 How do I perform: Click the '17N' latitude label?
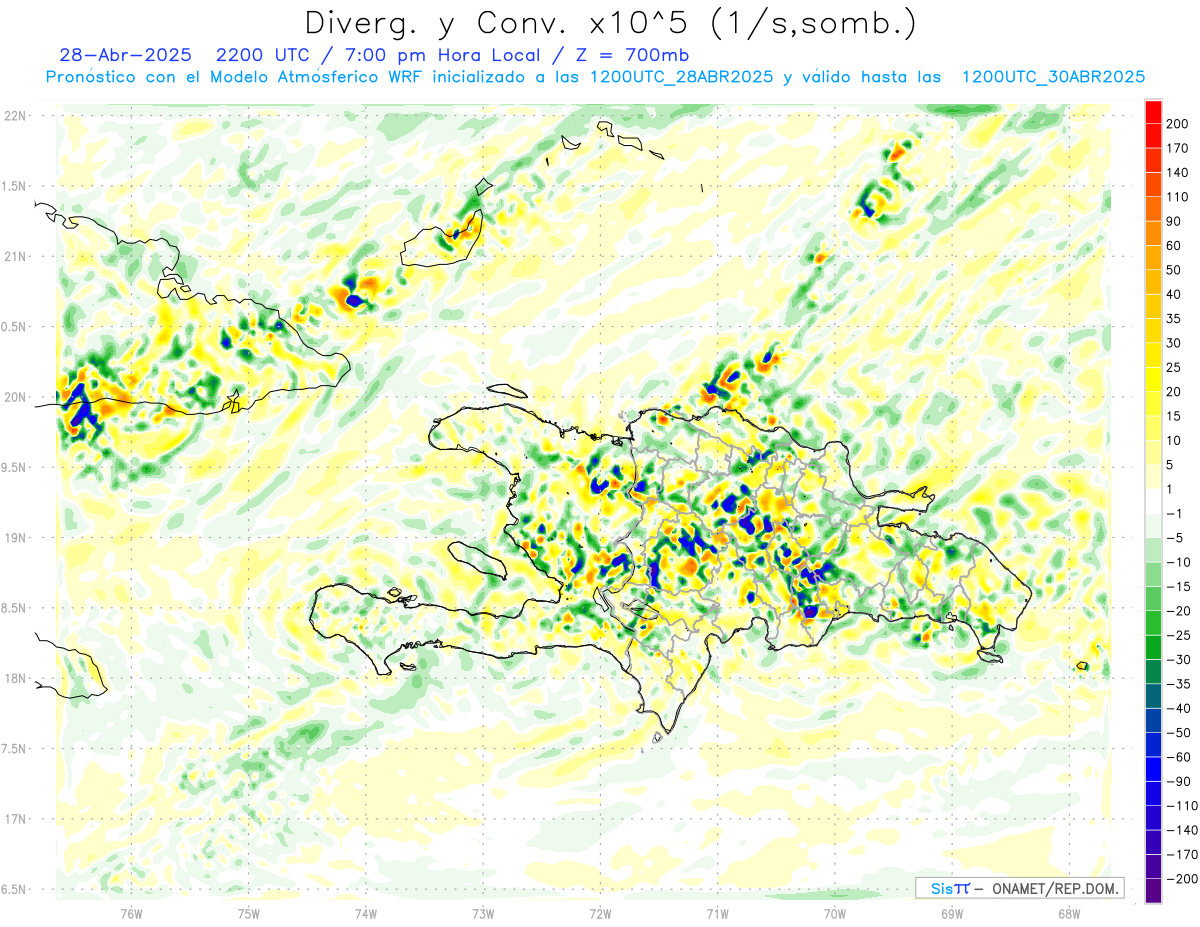click(x=14, y=819)
